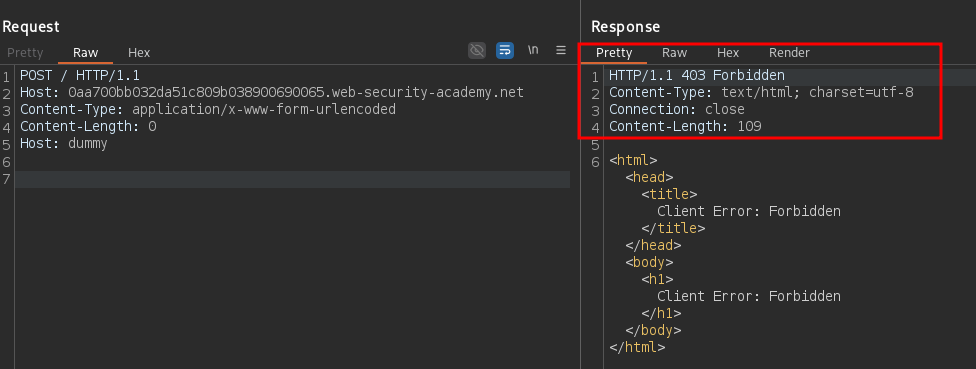The width and height of the screenshot is (976, 369).
Task: Select the Pretty tab in Response
Action: coord(614,53)
